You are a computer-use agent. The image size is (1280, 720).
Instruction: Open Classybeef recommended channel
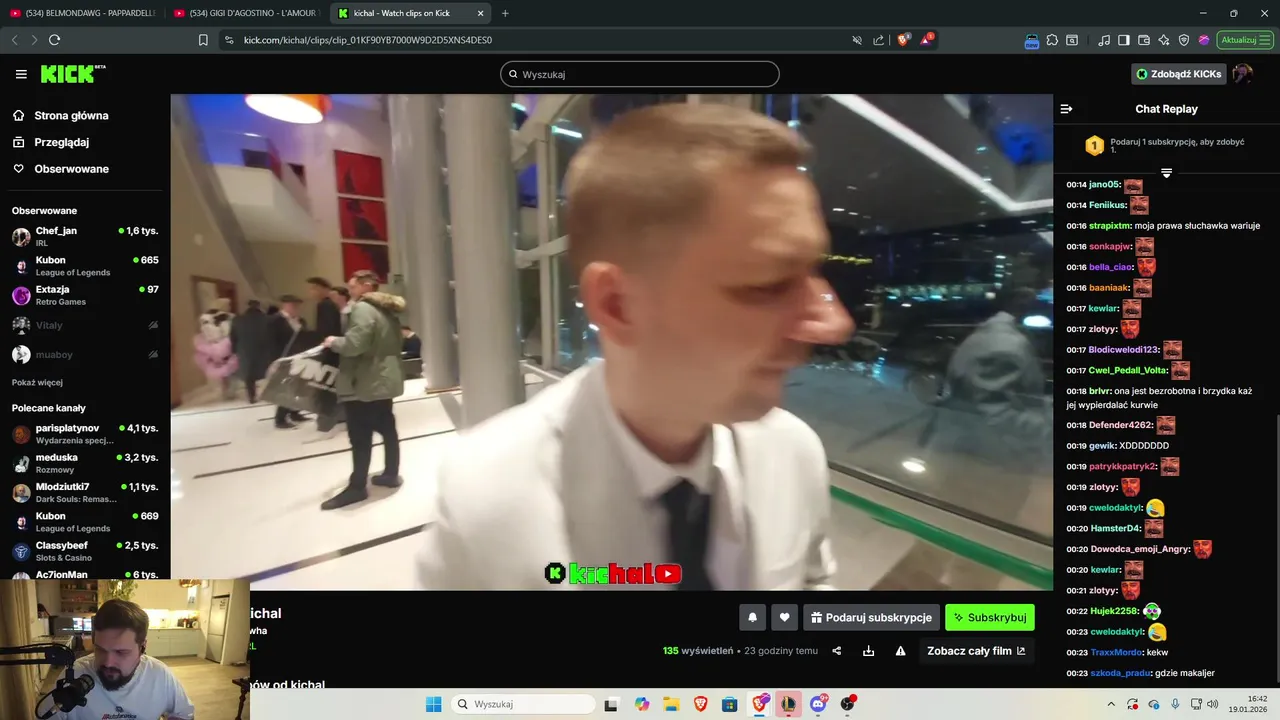85,551
